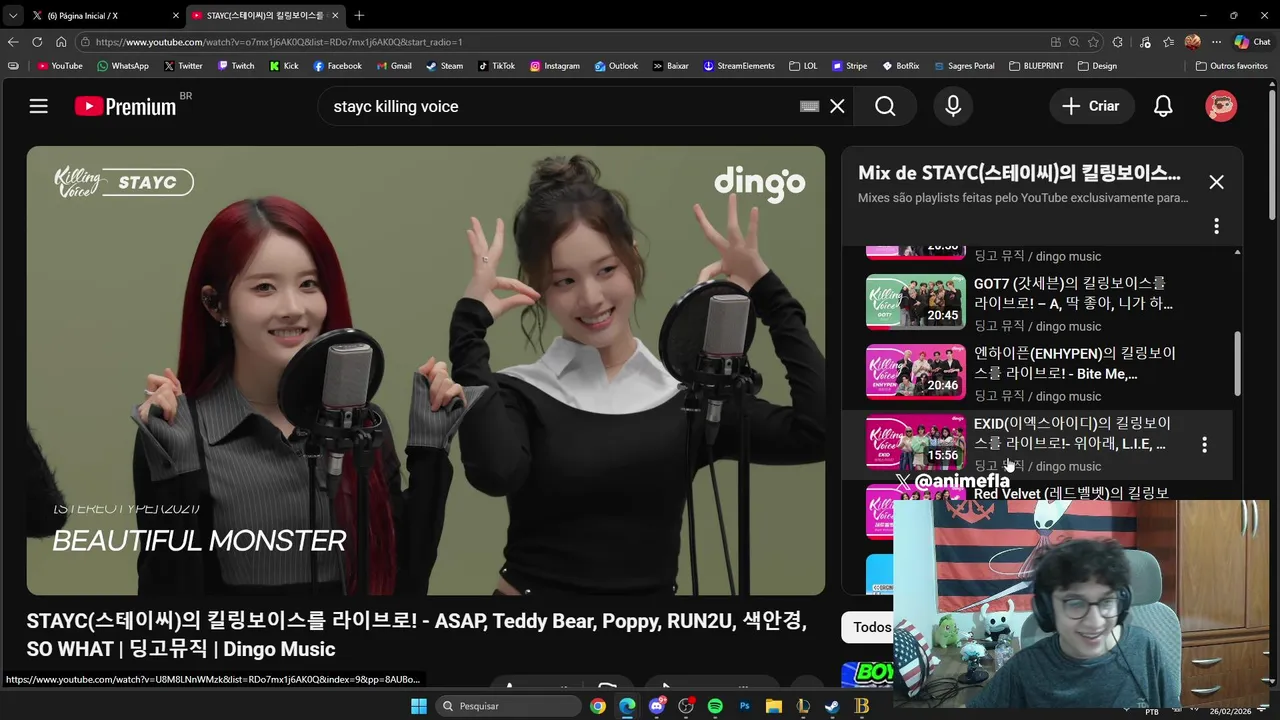Screen dimensions: 1280x720
Task: Open the browser tab list dropdown
Action: point(12,15)
